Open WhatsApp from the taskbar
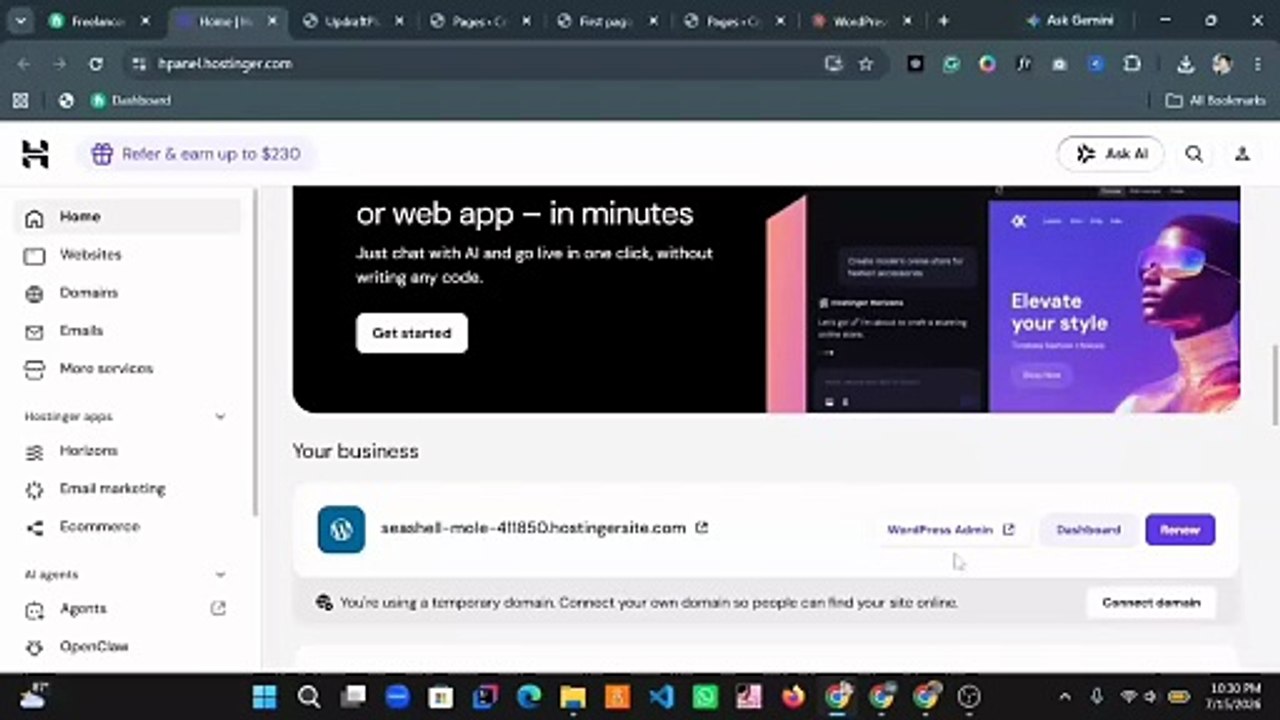The width and height of the screenshot is (1280, 720). 705,697
